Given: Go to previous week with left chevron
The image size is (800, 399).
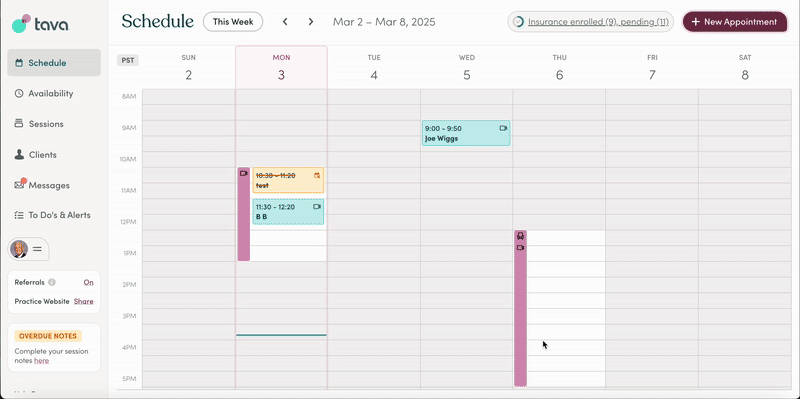Looking at the screenshot, I should 285,22.
